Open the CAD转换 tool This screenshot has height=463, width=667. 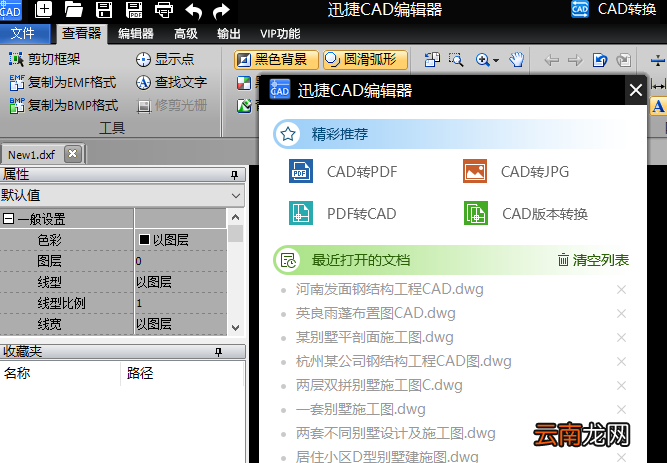pos(614,9)
